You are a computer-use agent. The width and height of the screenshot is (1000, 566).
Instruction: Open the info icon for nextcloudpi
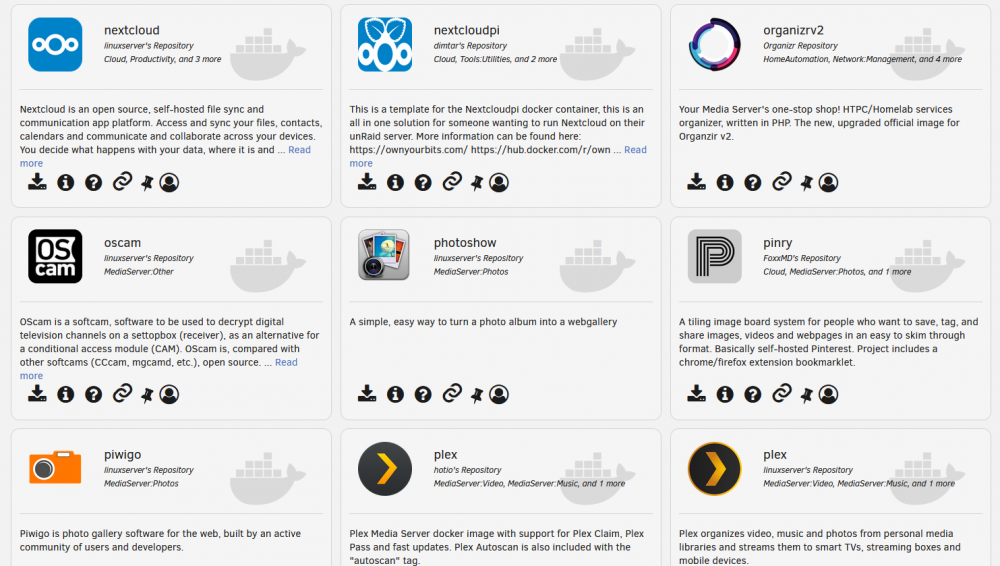(395, 182)
